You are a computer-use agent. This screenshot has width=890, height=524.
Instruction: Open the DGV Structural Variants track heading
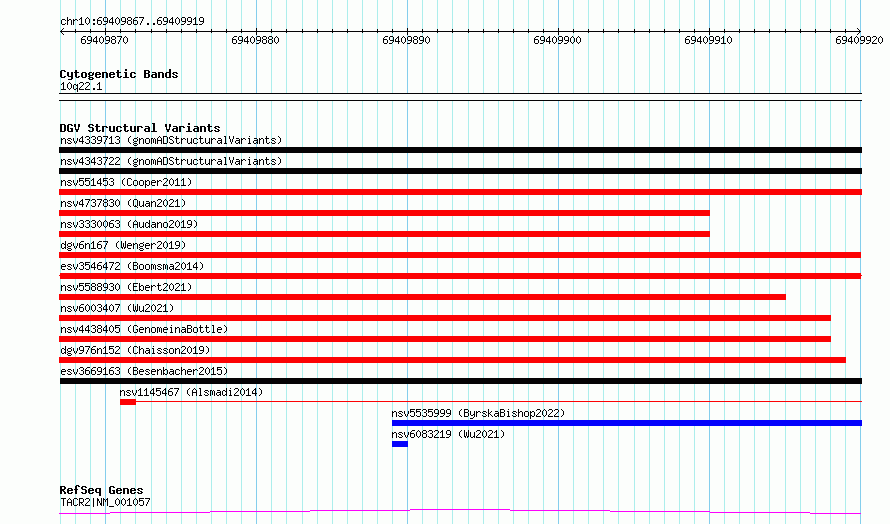[140, 128]
